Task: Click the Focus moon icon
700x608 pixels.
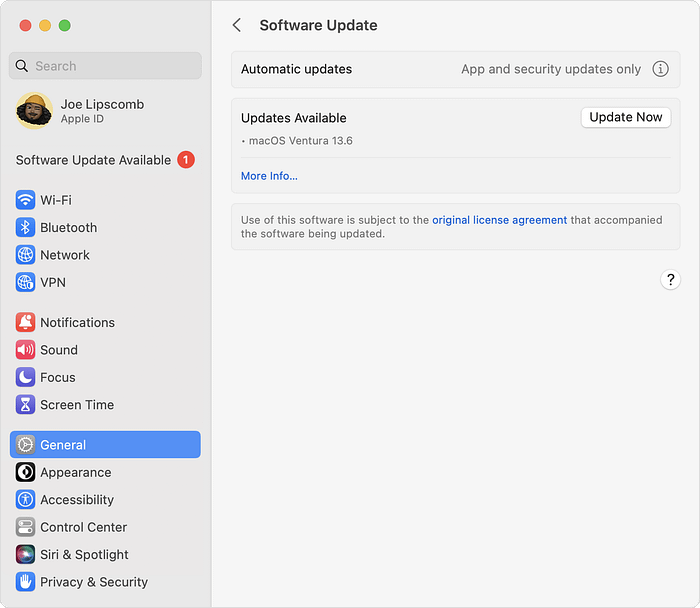Action: [x=25, y=377]
